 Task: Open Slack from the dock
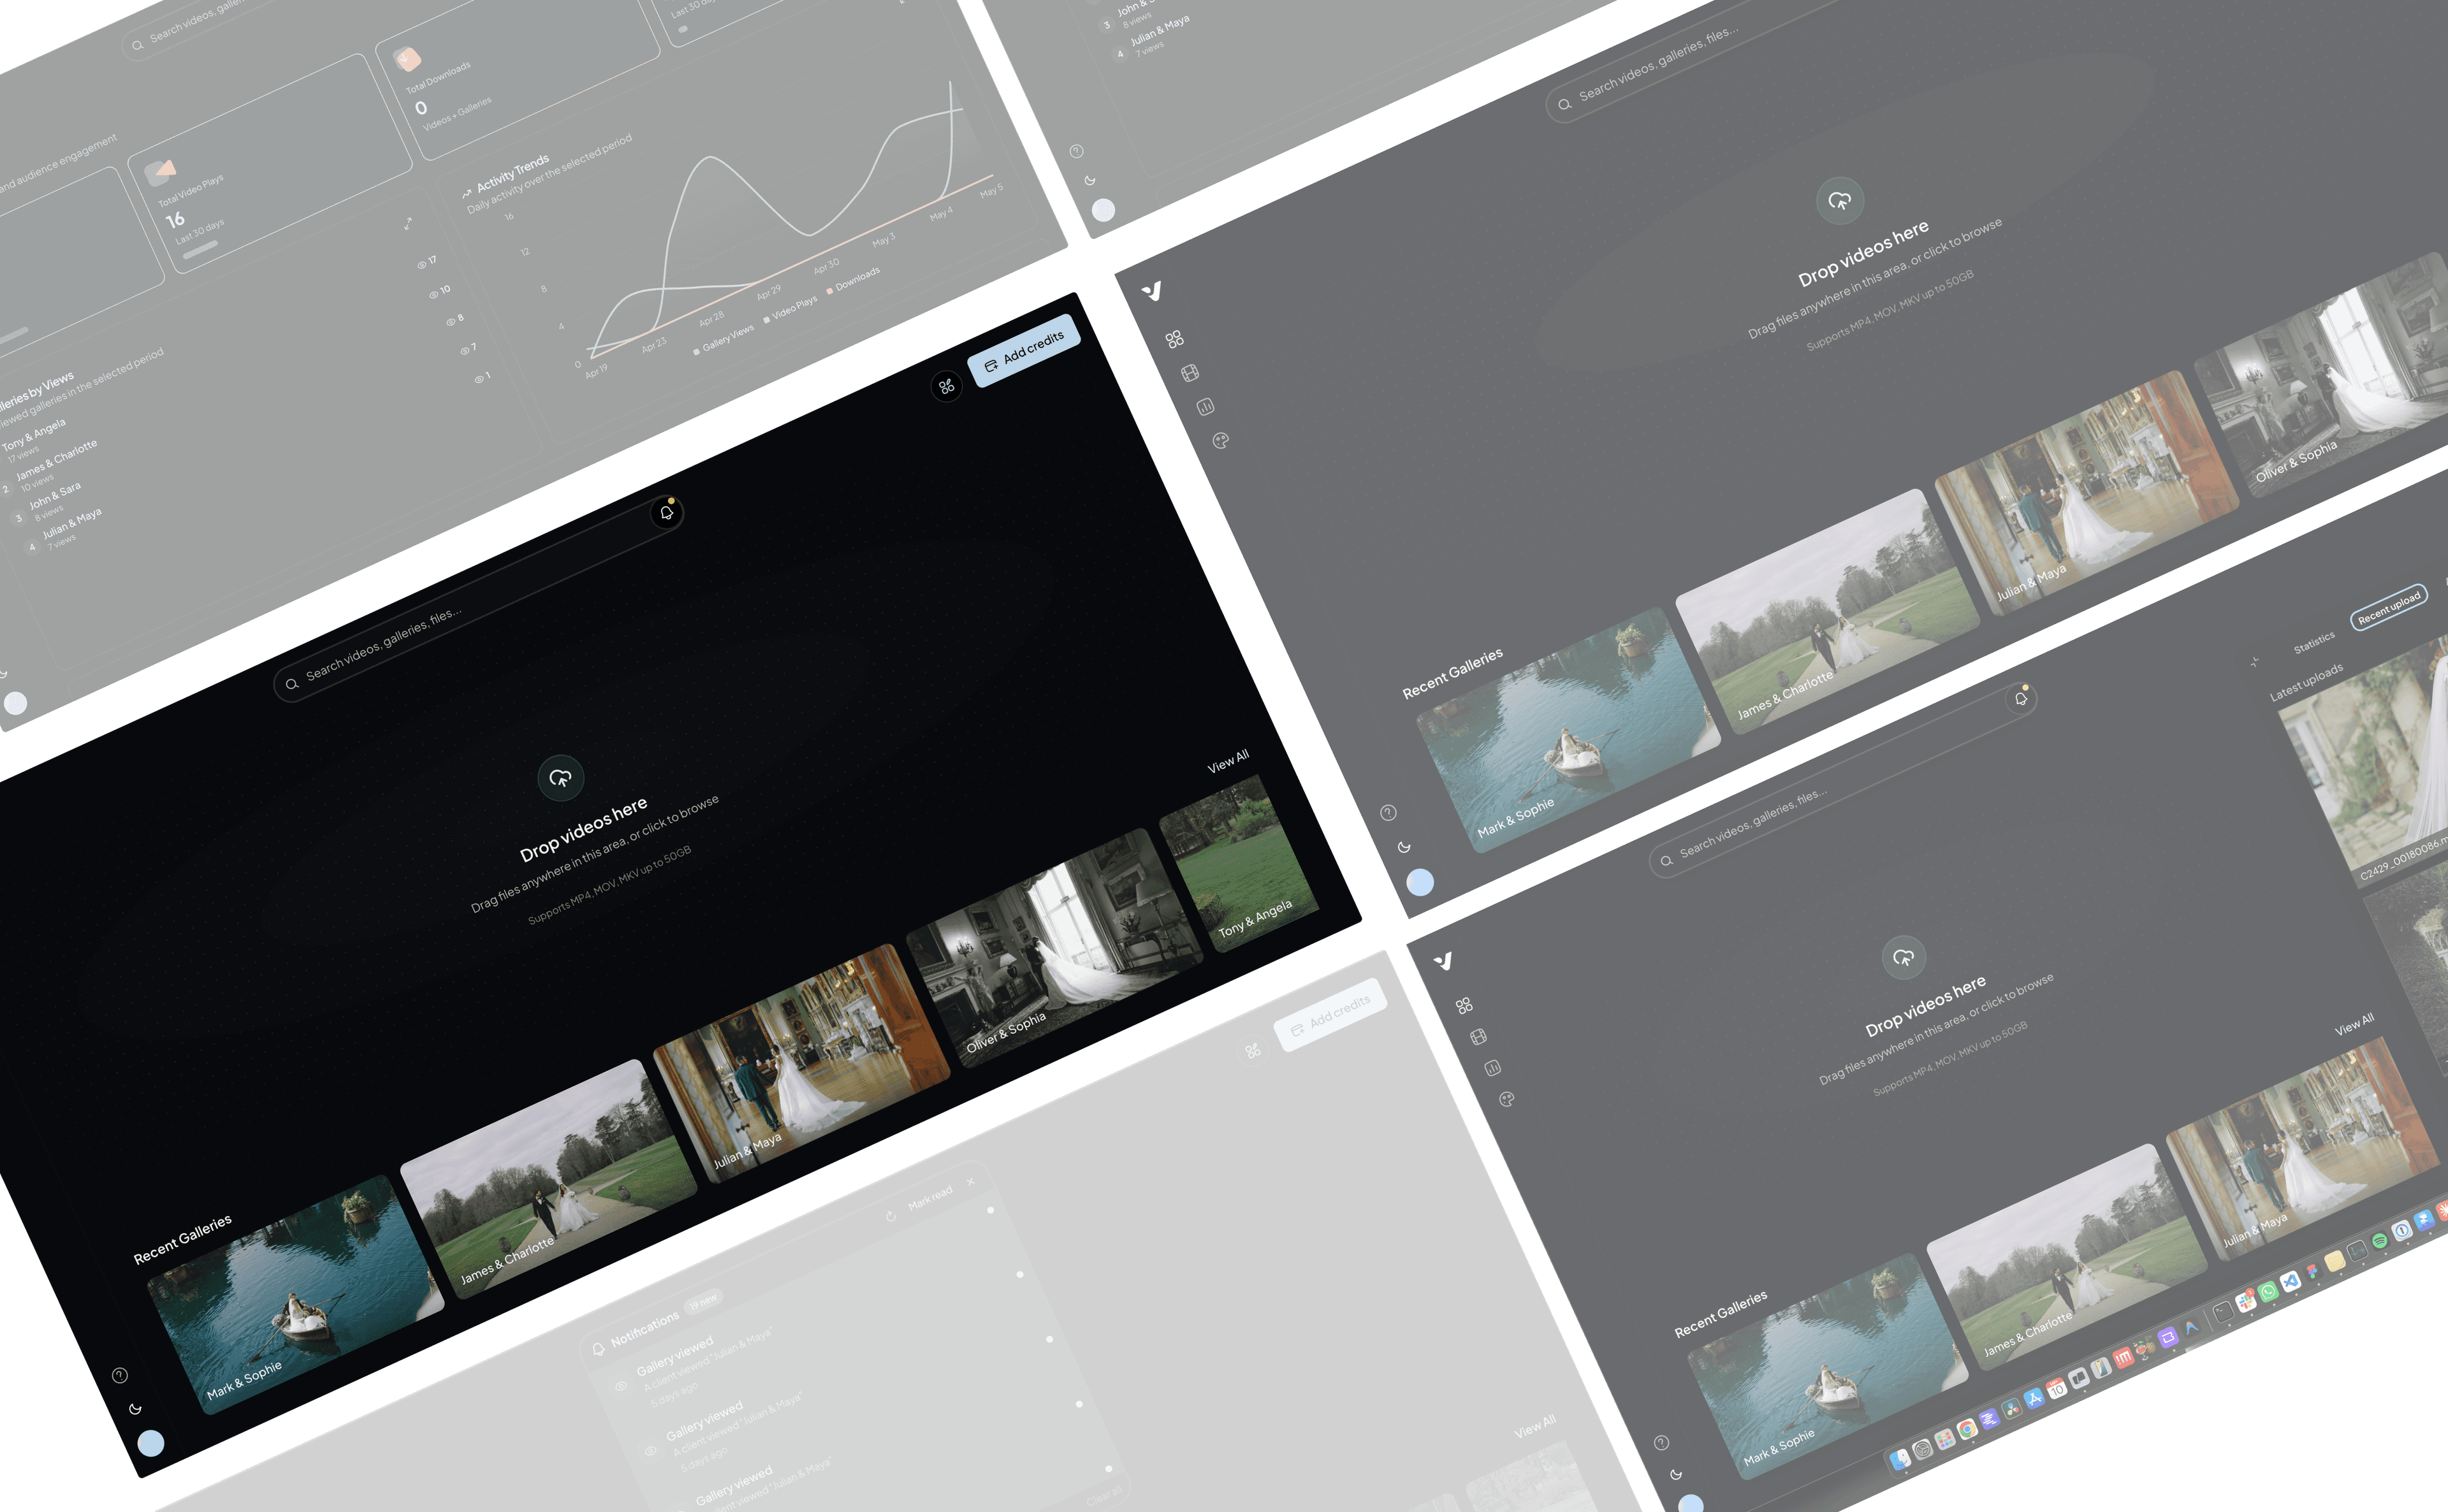[2246, 1302]
